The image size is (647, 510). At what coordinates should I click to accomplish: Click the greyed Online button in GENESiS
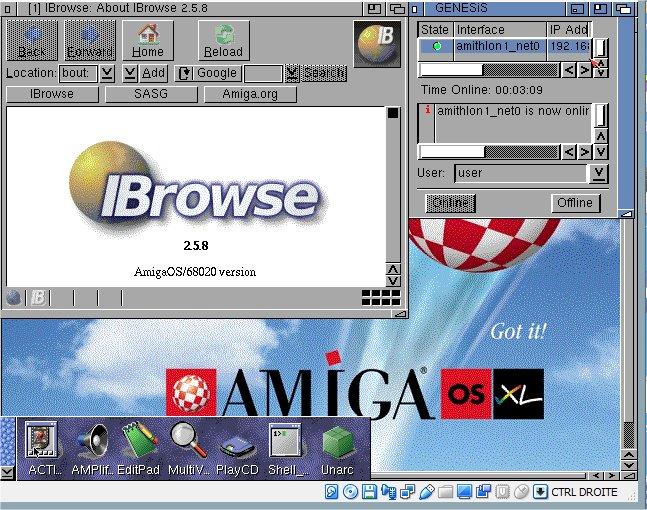[x=451, y=203]
